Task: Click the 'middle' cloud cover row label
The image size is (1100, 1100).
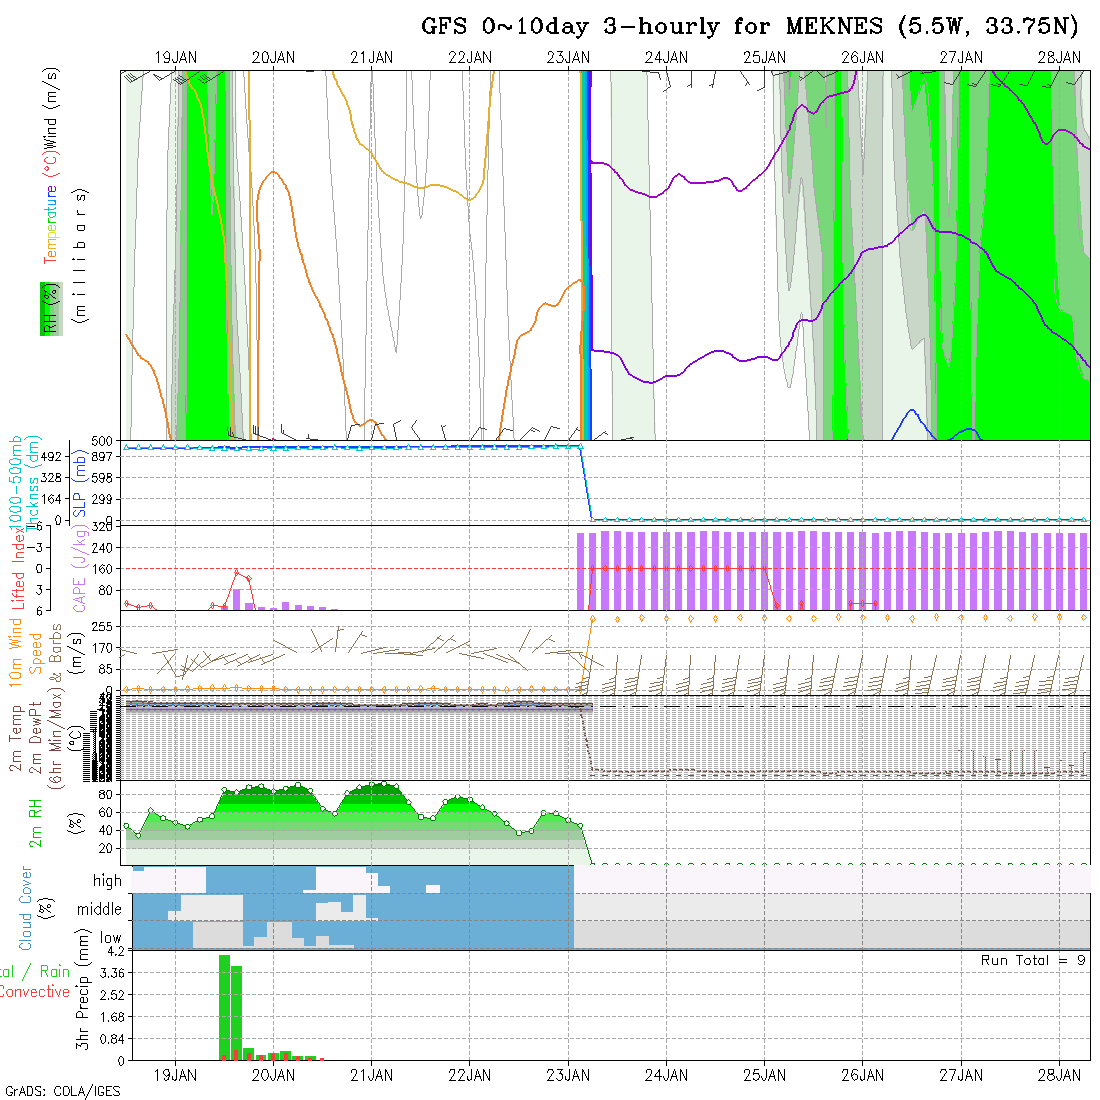Action: tap(99, 910)
